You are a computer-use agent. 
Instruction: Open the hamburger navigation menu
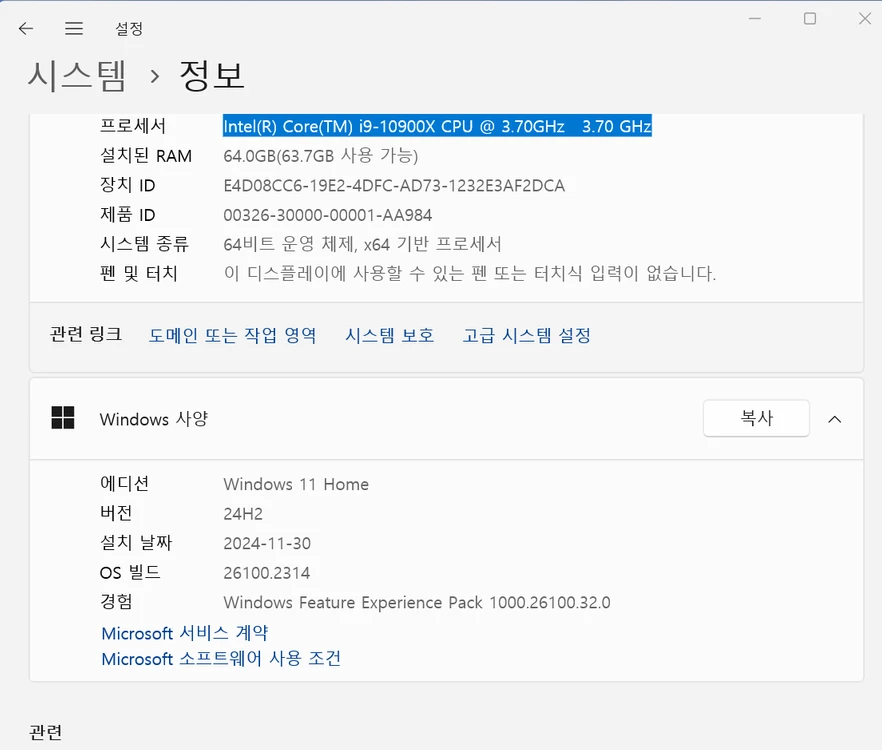tap(74, 28)
